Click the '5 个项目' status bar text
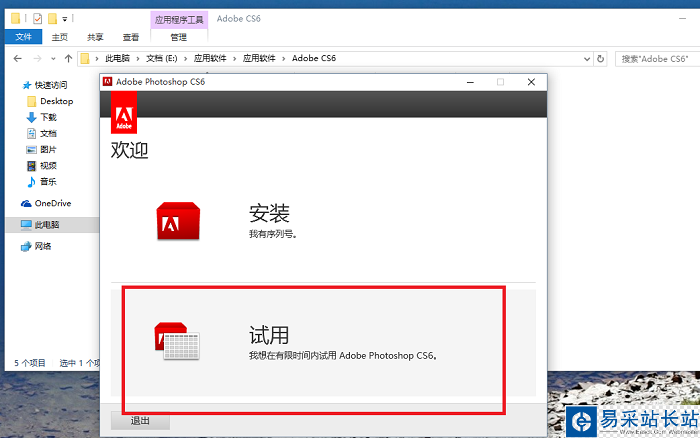Screen dimensions: 700x438 tap(30, 363)
